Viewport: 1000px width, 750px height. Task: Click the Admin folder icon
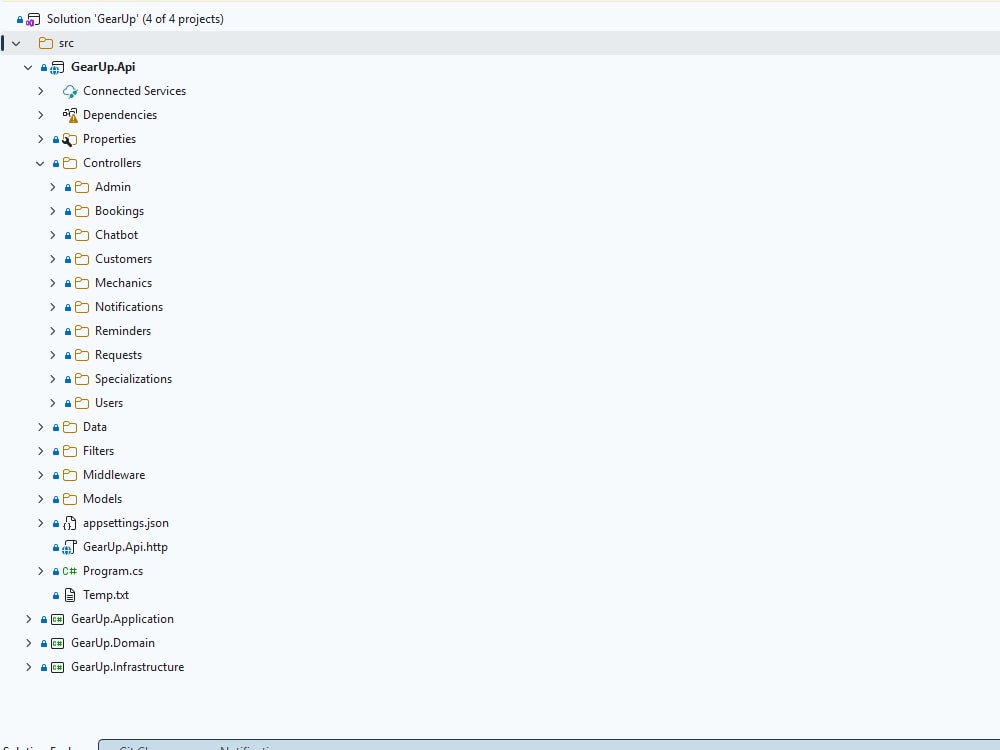[x=82, y=187]
